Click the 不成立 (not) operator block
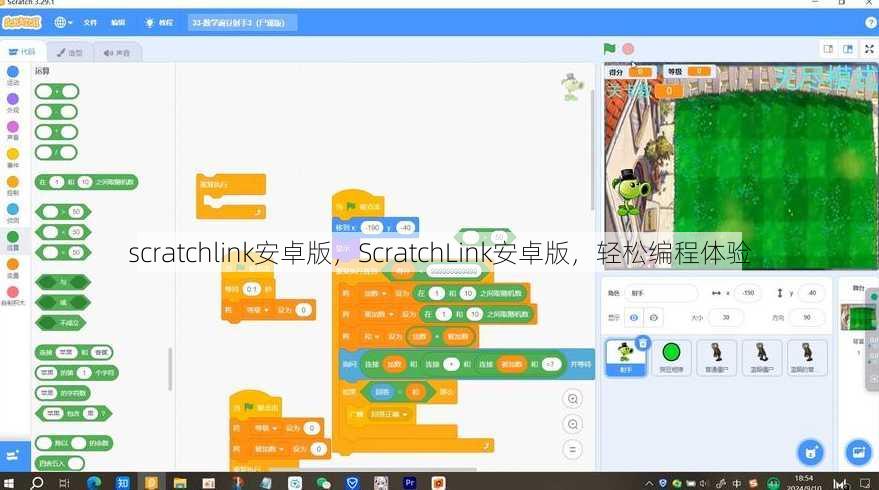This screenshot has height=490, width=879. pyautogui.click(x=61, y=323)
